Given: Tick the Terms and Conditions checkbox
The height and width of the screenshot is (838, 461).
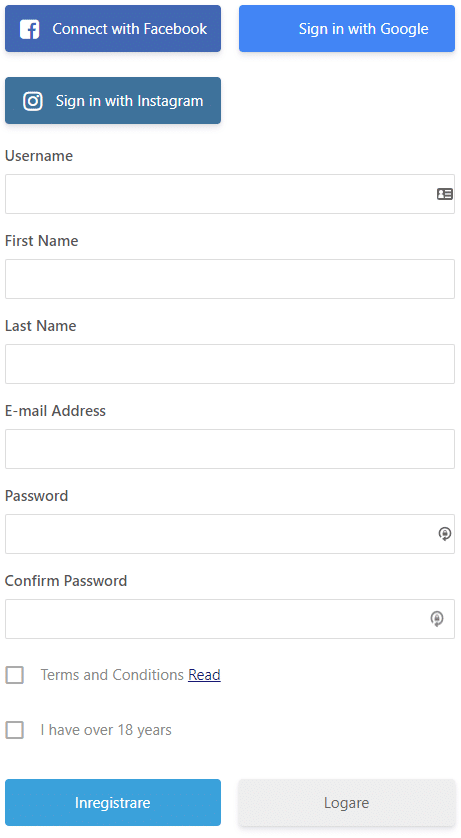Looking at the screenshot, I should [14, 675].
